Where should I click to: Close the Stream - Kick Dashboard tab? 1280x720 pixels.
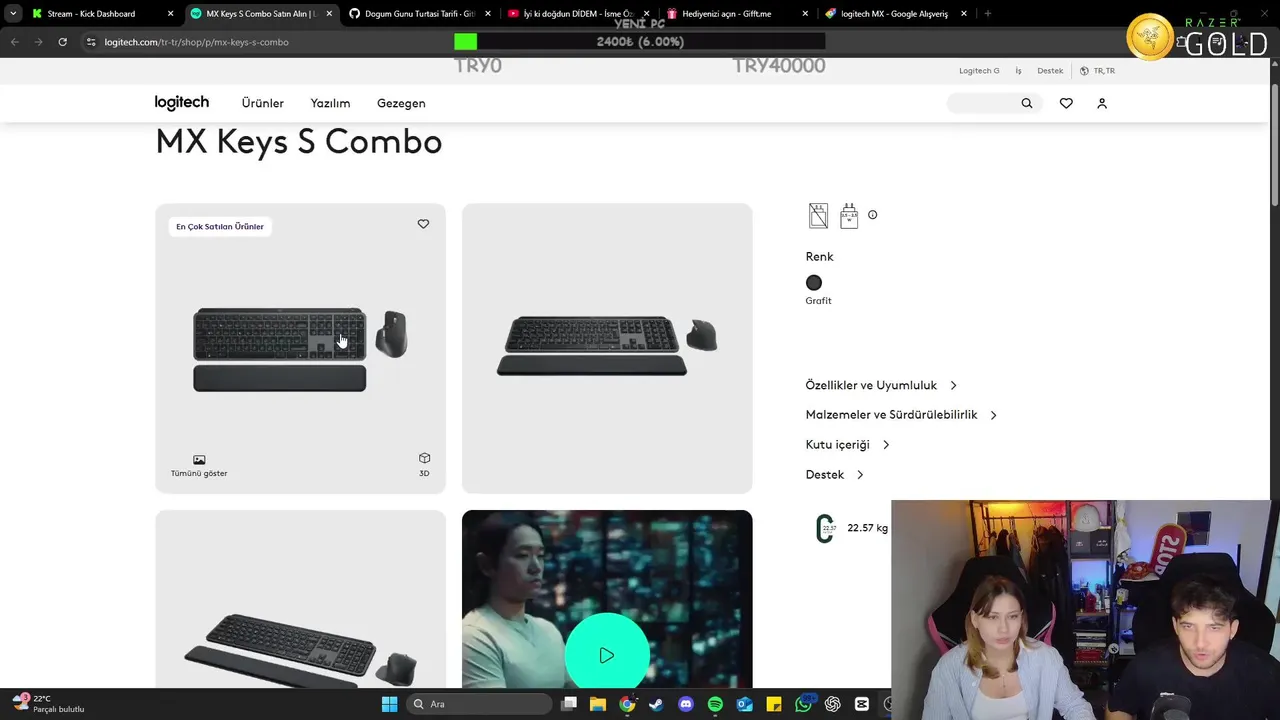point(170,14)
